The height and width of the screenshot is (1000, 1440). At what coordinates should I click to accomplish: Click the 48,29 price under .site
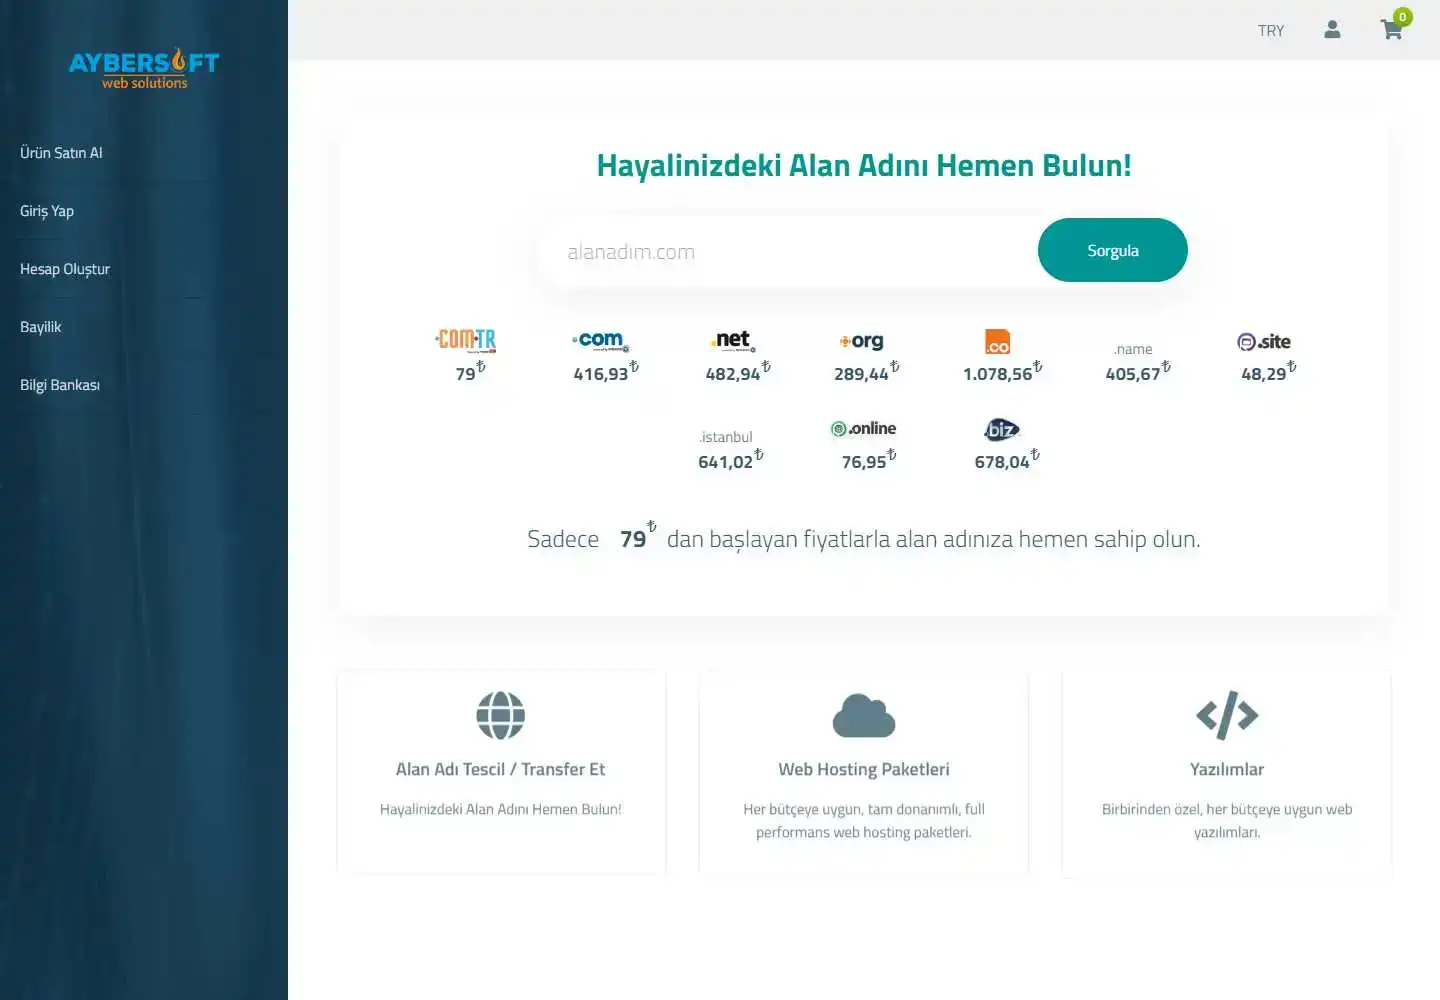click(1269, 372)
